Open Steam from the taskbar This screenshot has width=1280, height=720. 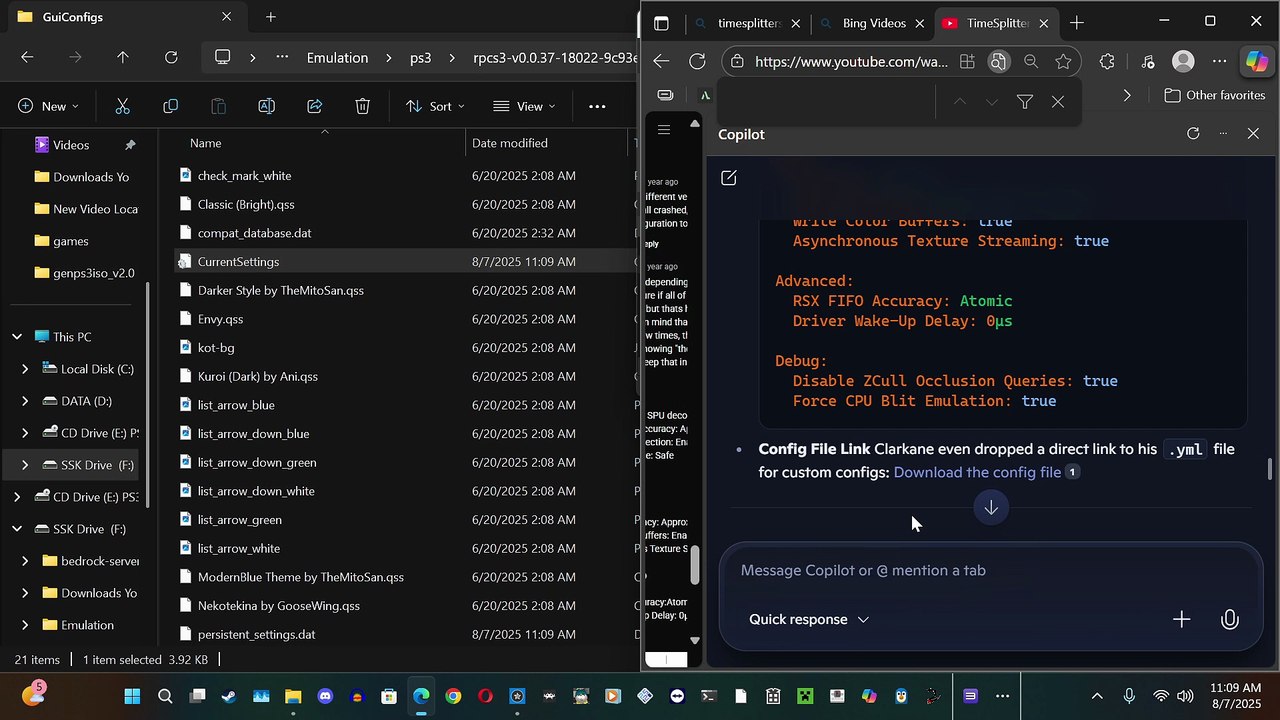pyautogui.click(x=229, y=696)
